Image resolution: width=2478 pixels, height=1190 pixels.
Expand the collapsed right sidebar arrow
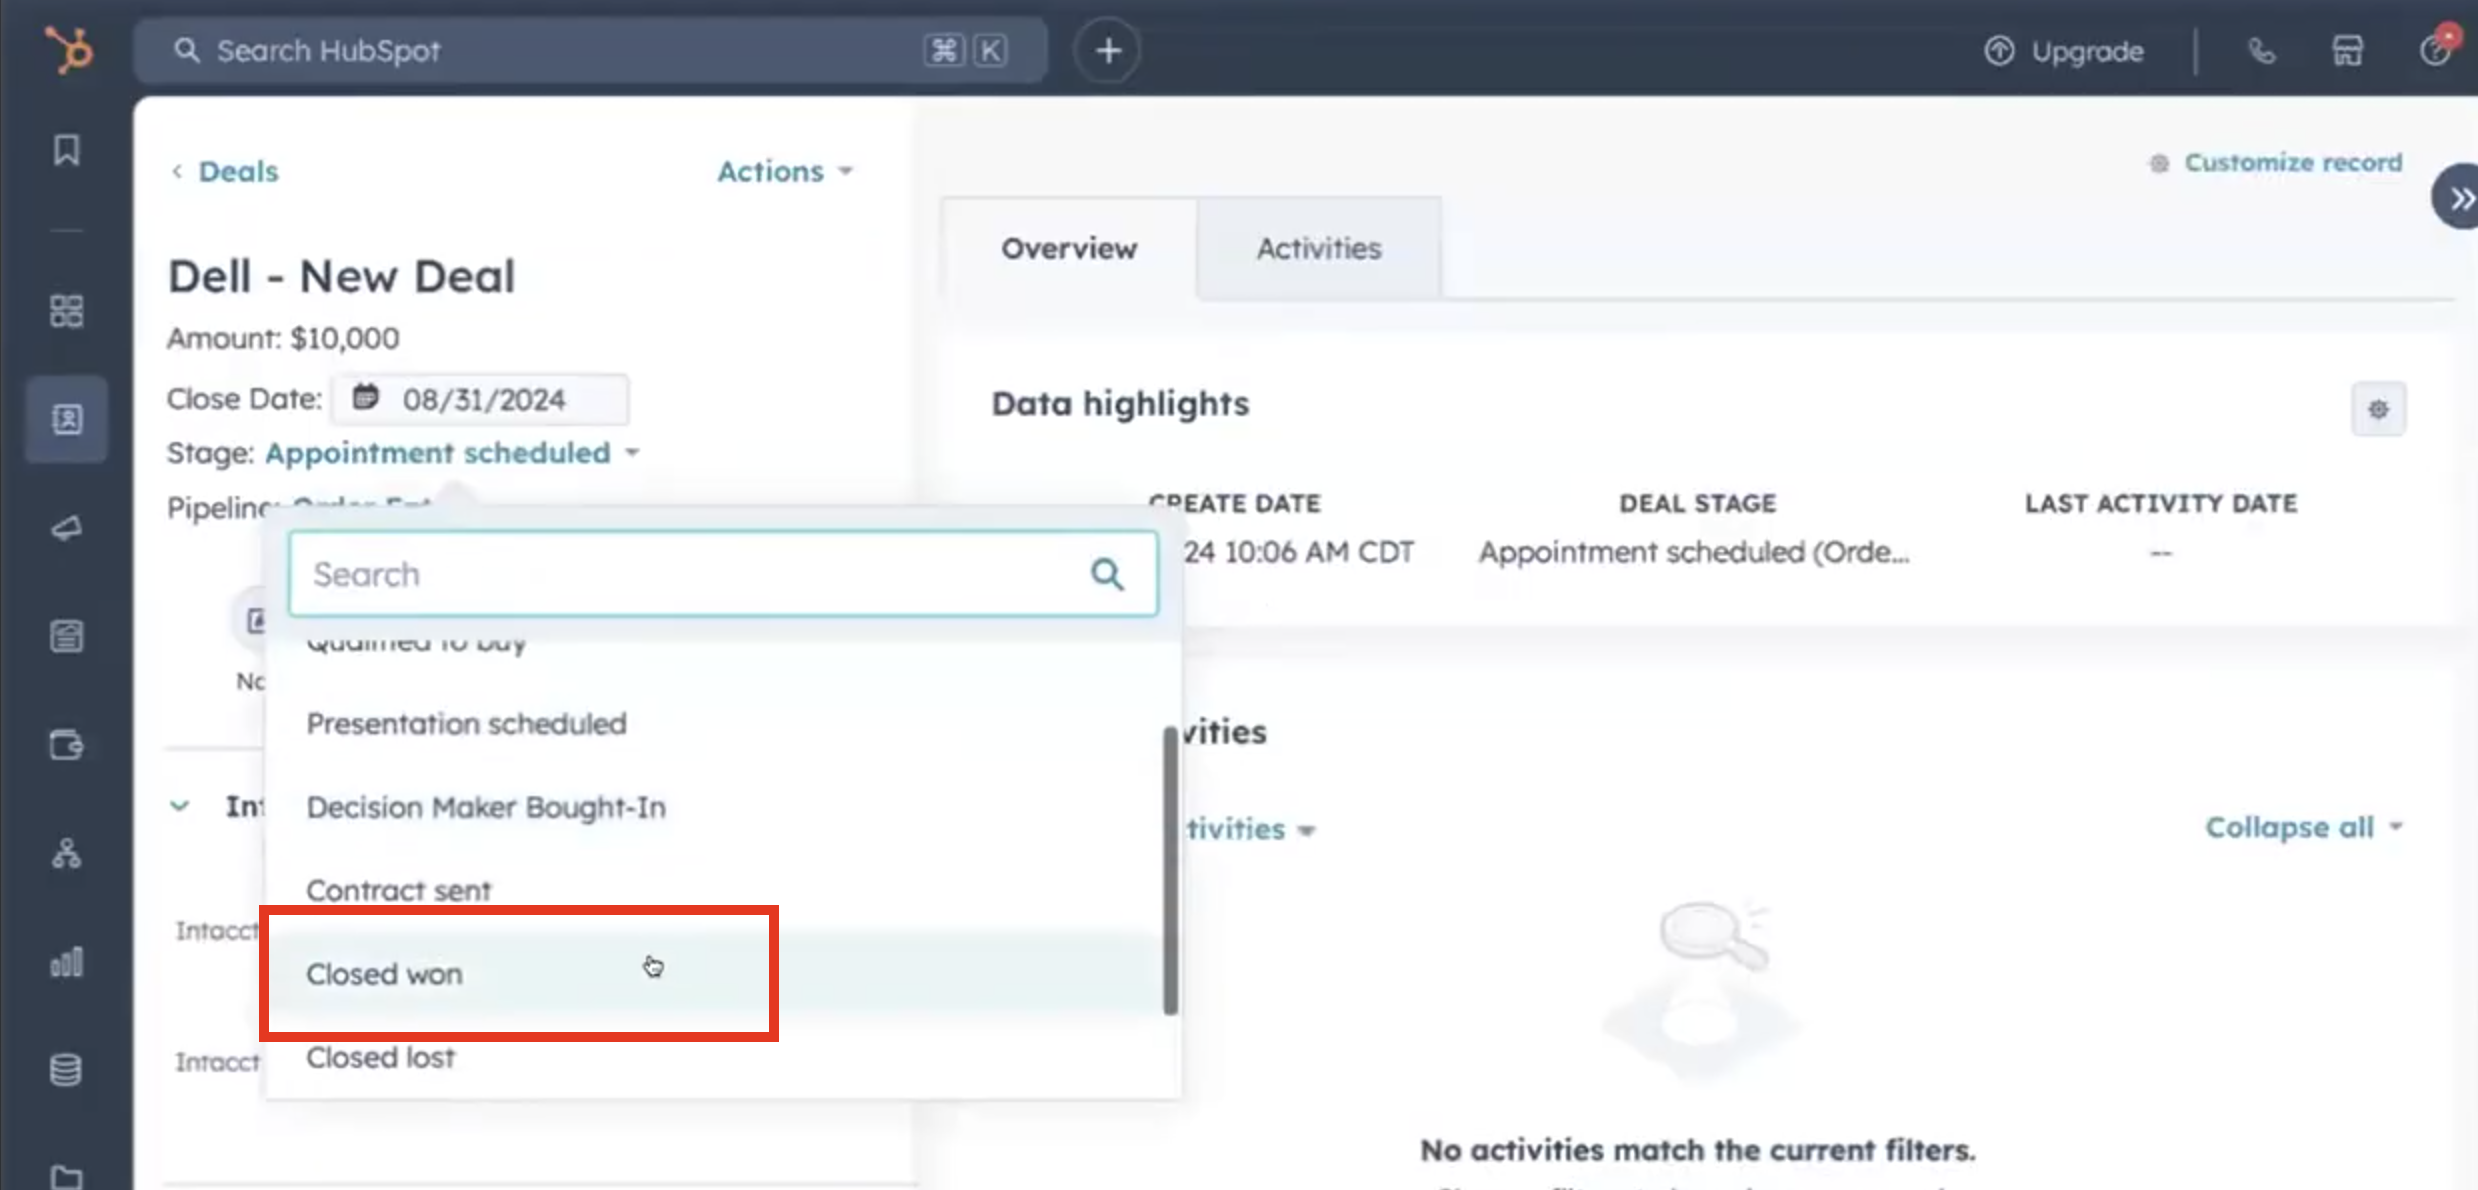pyautogui.click(x=2458, y=197)
